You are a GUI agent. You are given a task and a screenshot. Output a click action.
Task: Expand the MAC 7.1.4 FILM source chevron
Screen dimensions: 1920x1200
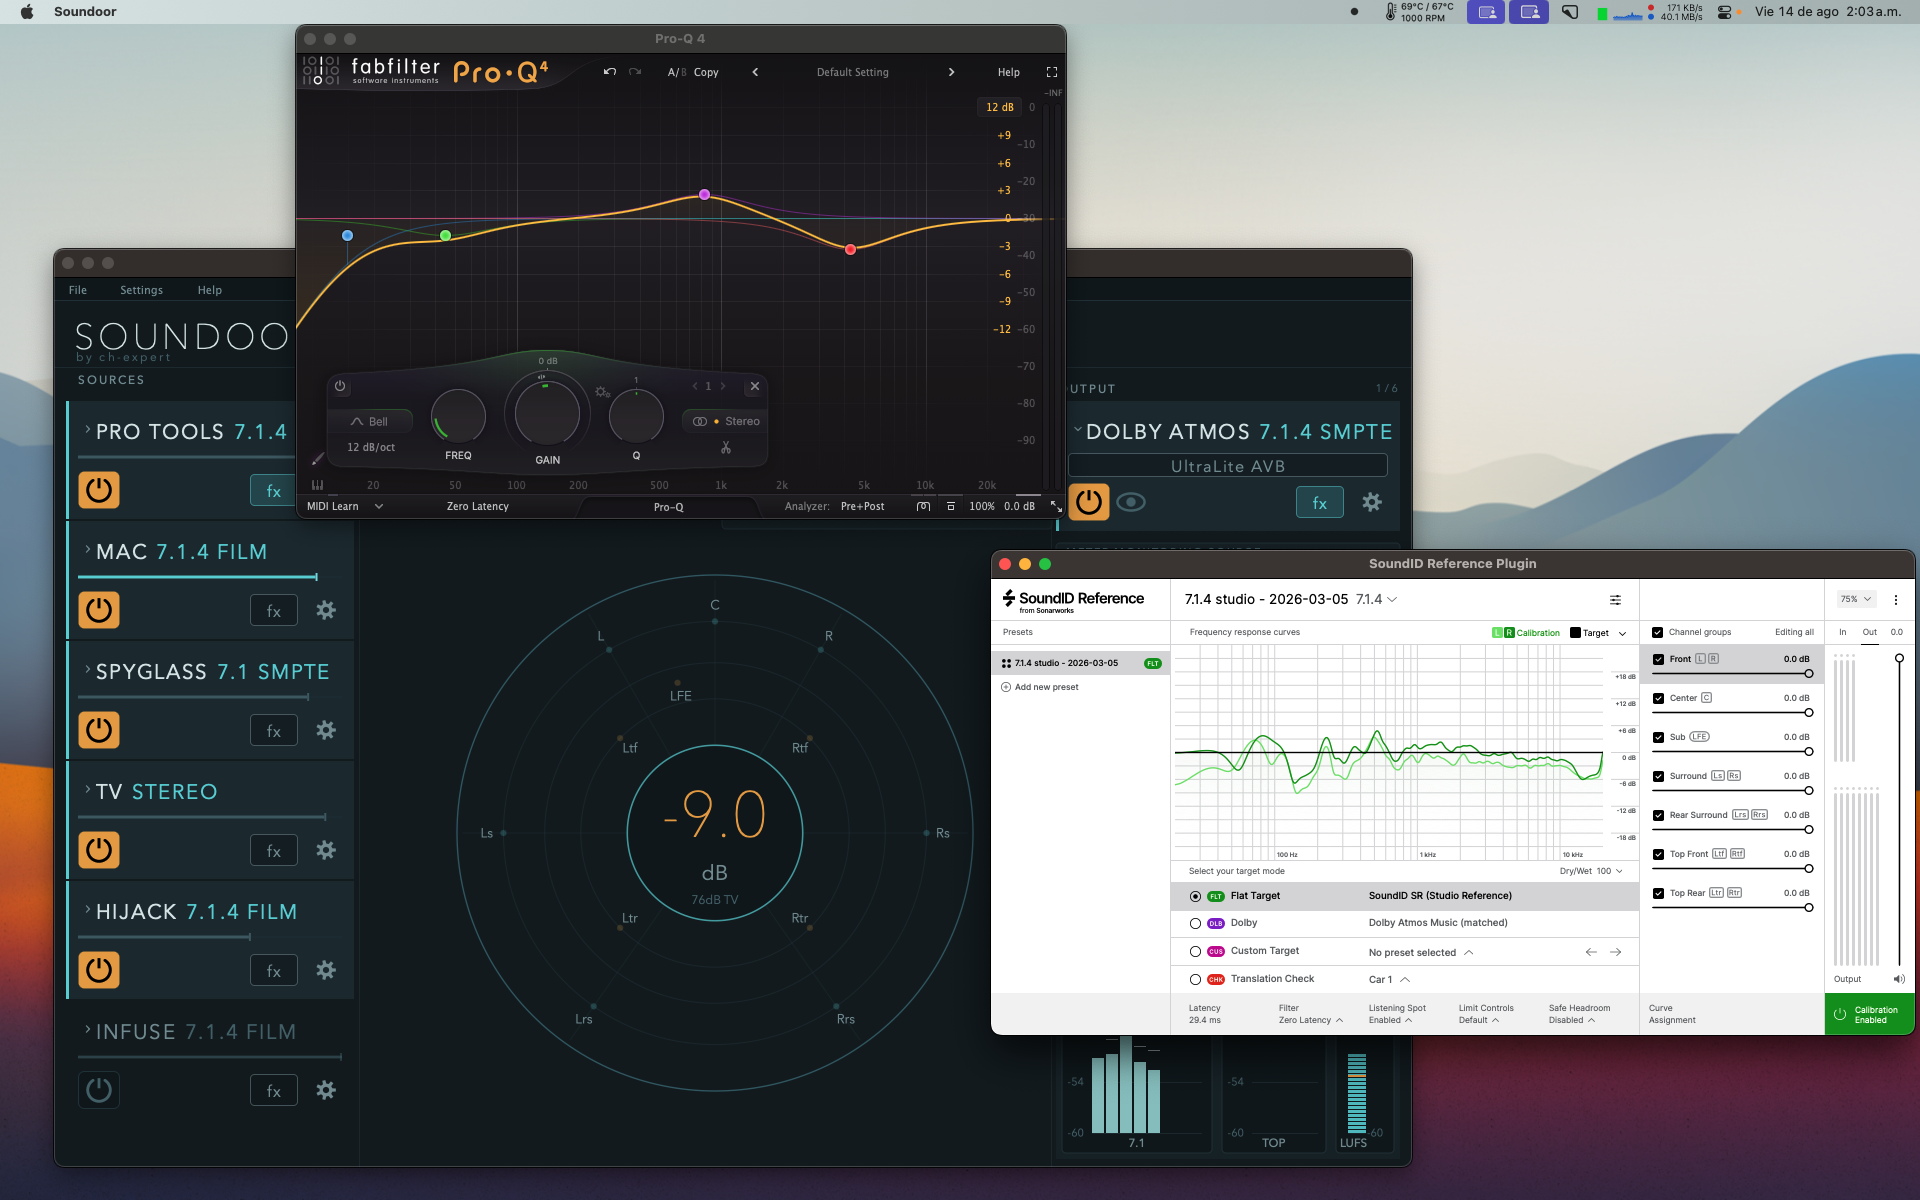(87, 550)
